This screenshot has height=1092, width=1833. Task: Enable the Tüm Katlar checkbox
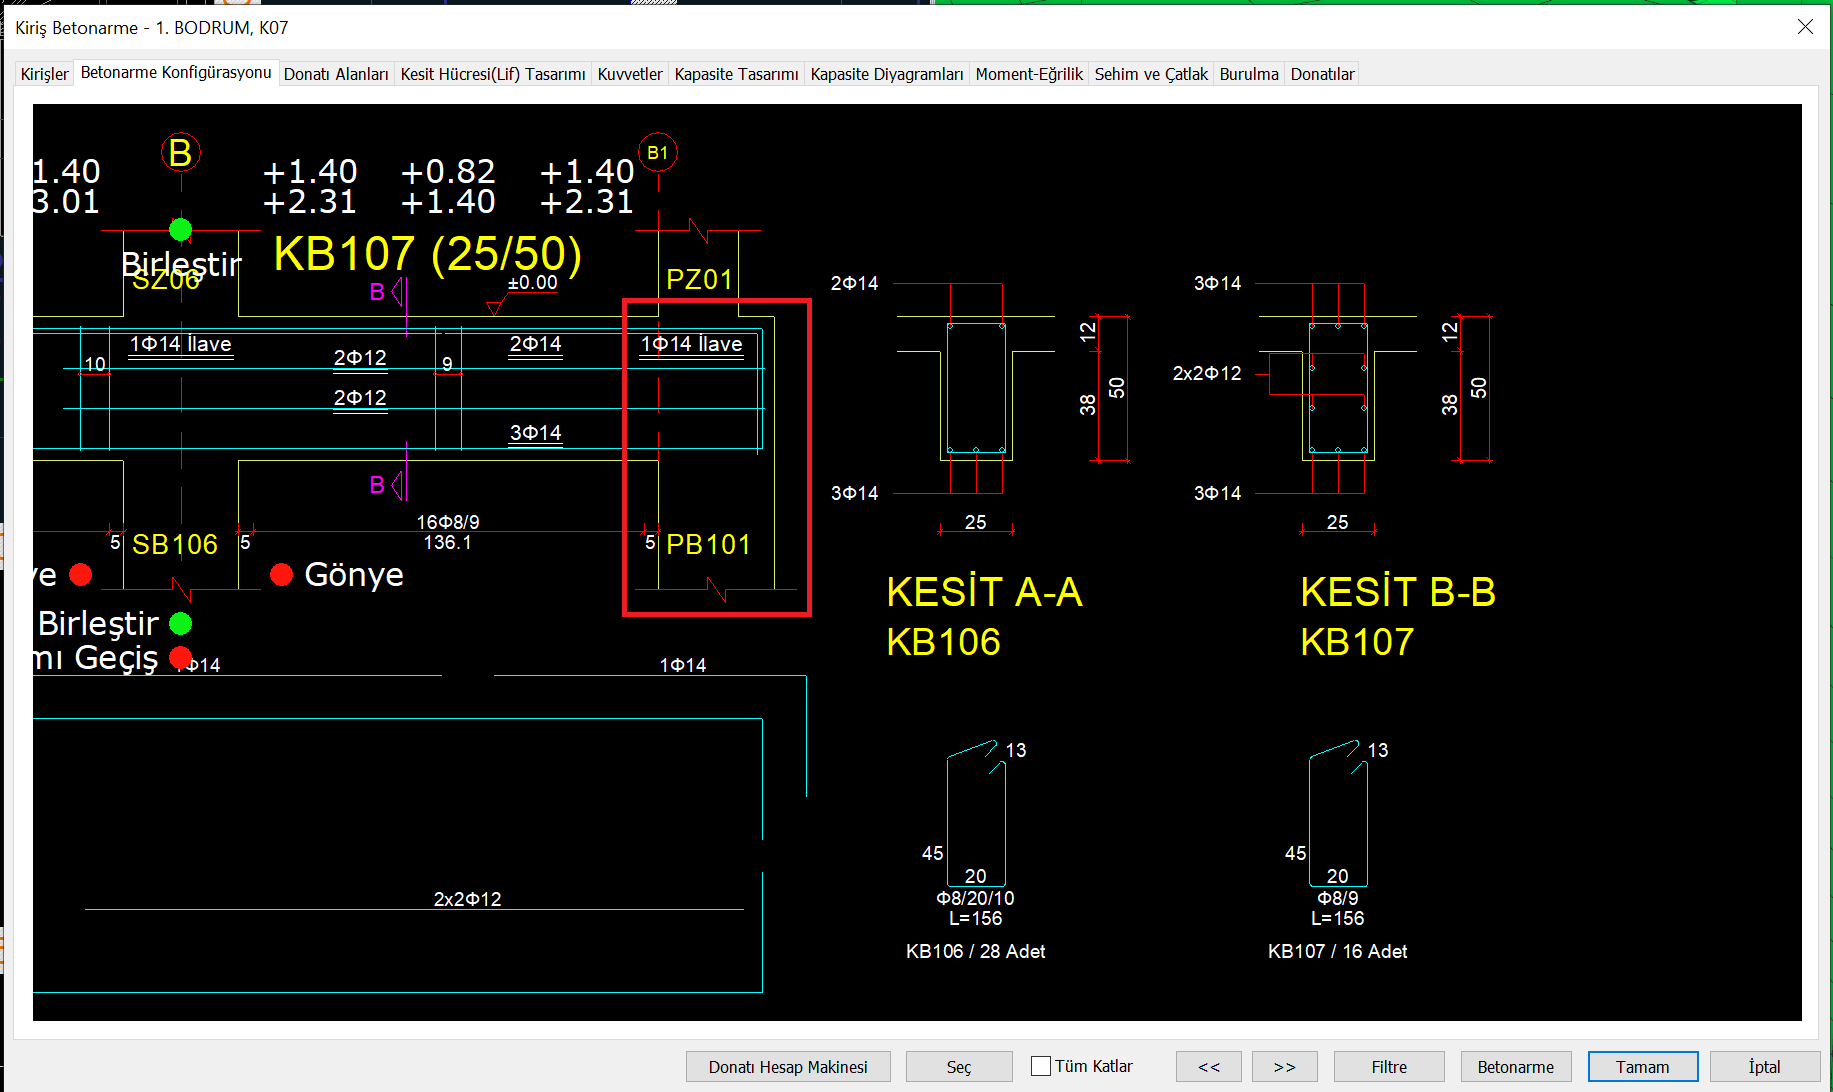click(x=1041, y=1066)
